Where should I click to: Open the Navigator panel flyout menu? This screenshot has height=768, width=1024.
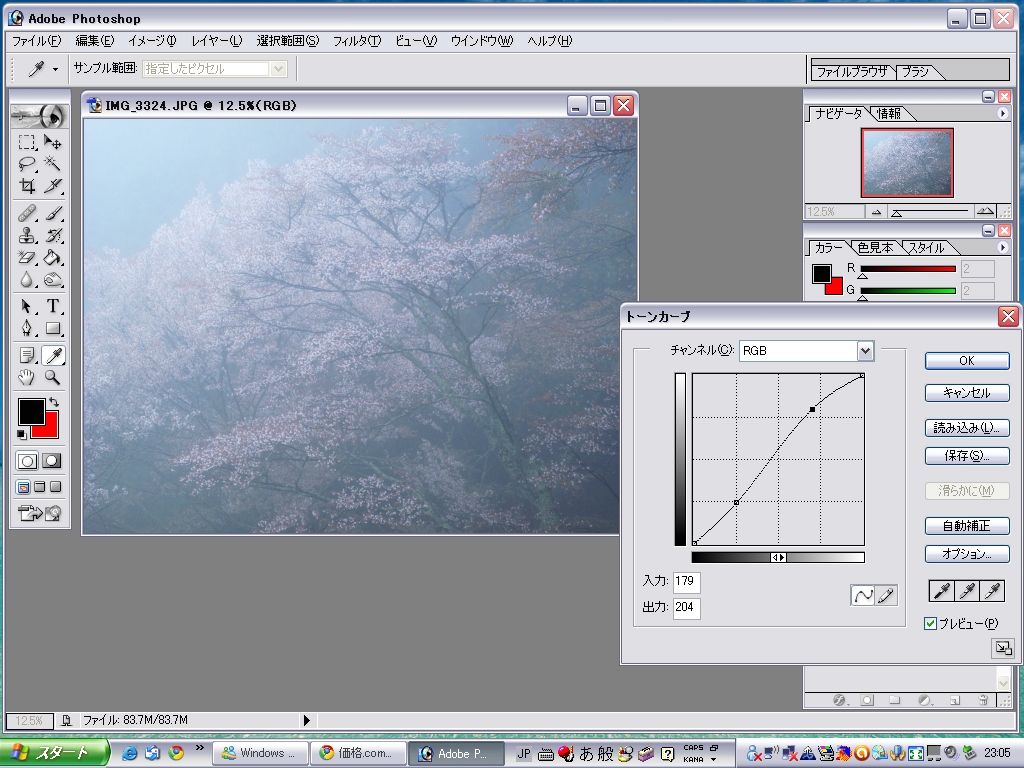click(x=1002, y=114)
